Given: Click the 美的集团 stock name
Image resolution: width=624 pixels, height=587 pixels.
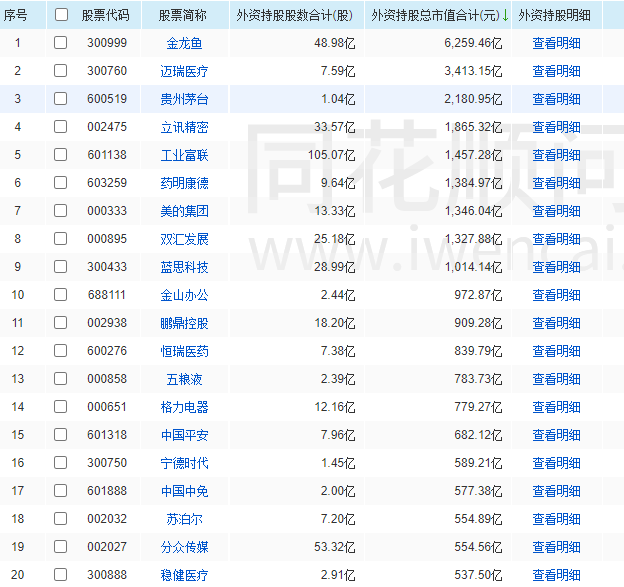Looking at the screenshot, I should pyautogui.click(x=184, y=211).
